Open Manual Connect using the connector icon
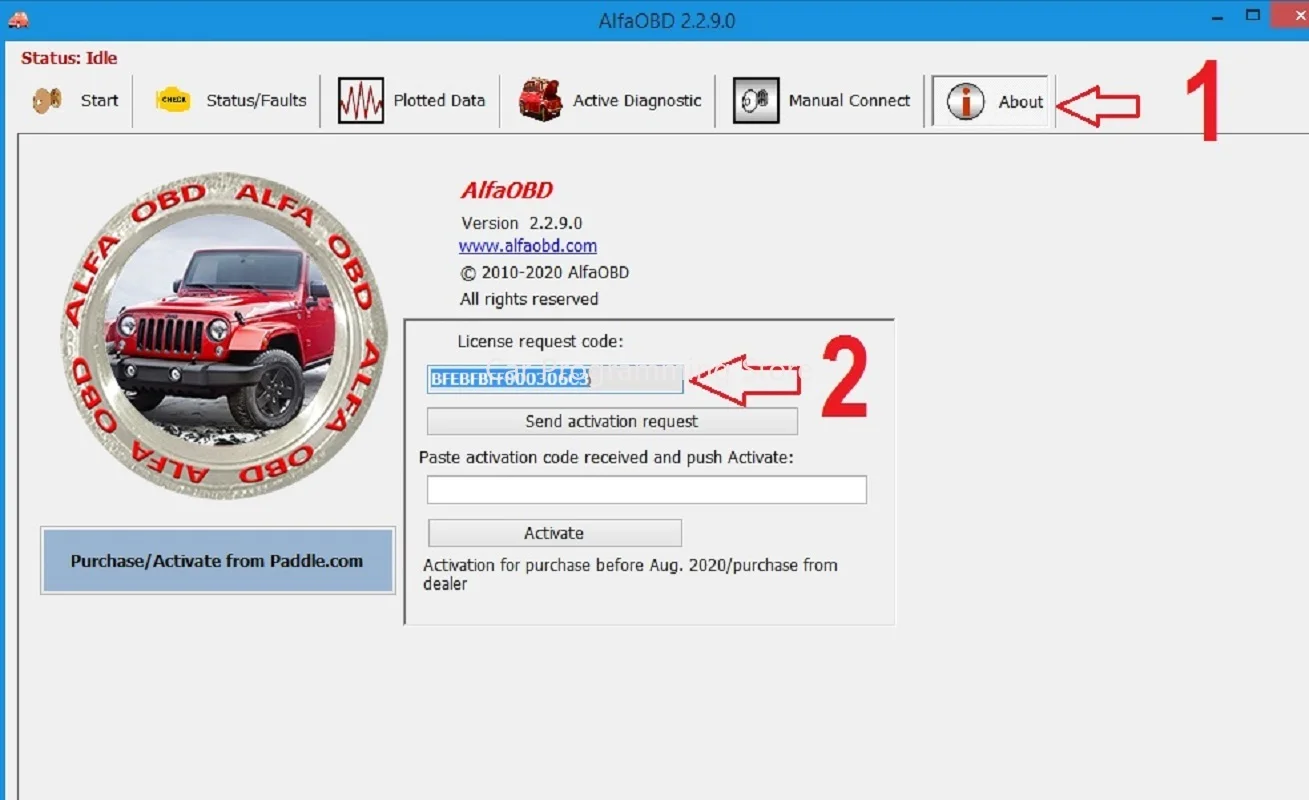The image size is (1309, 800). pyautogui.click(x=755, y=100)
